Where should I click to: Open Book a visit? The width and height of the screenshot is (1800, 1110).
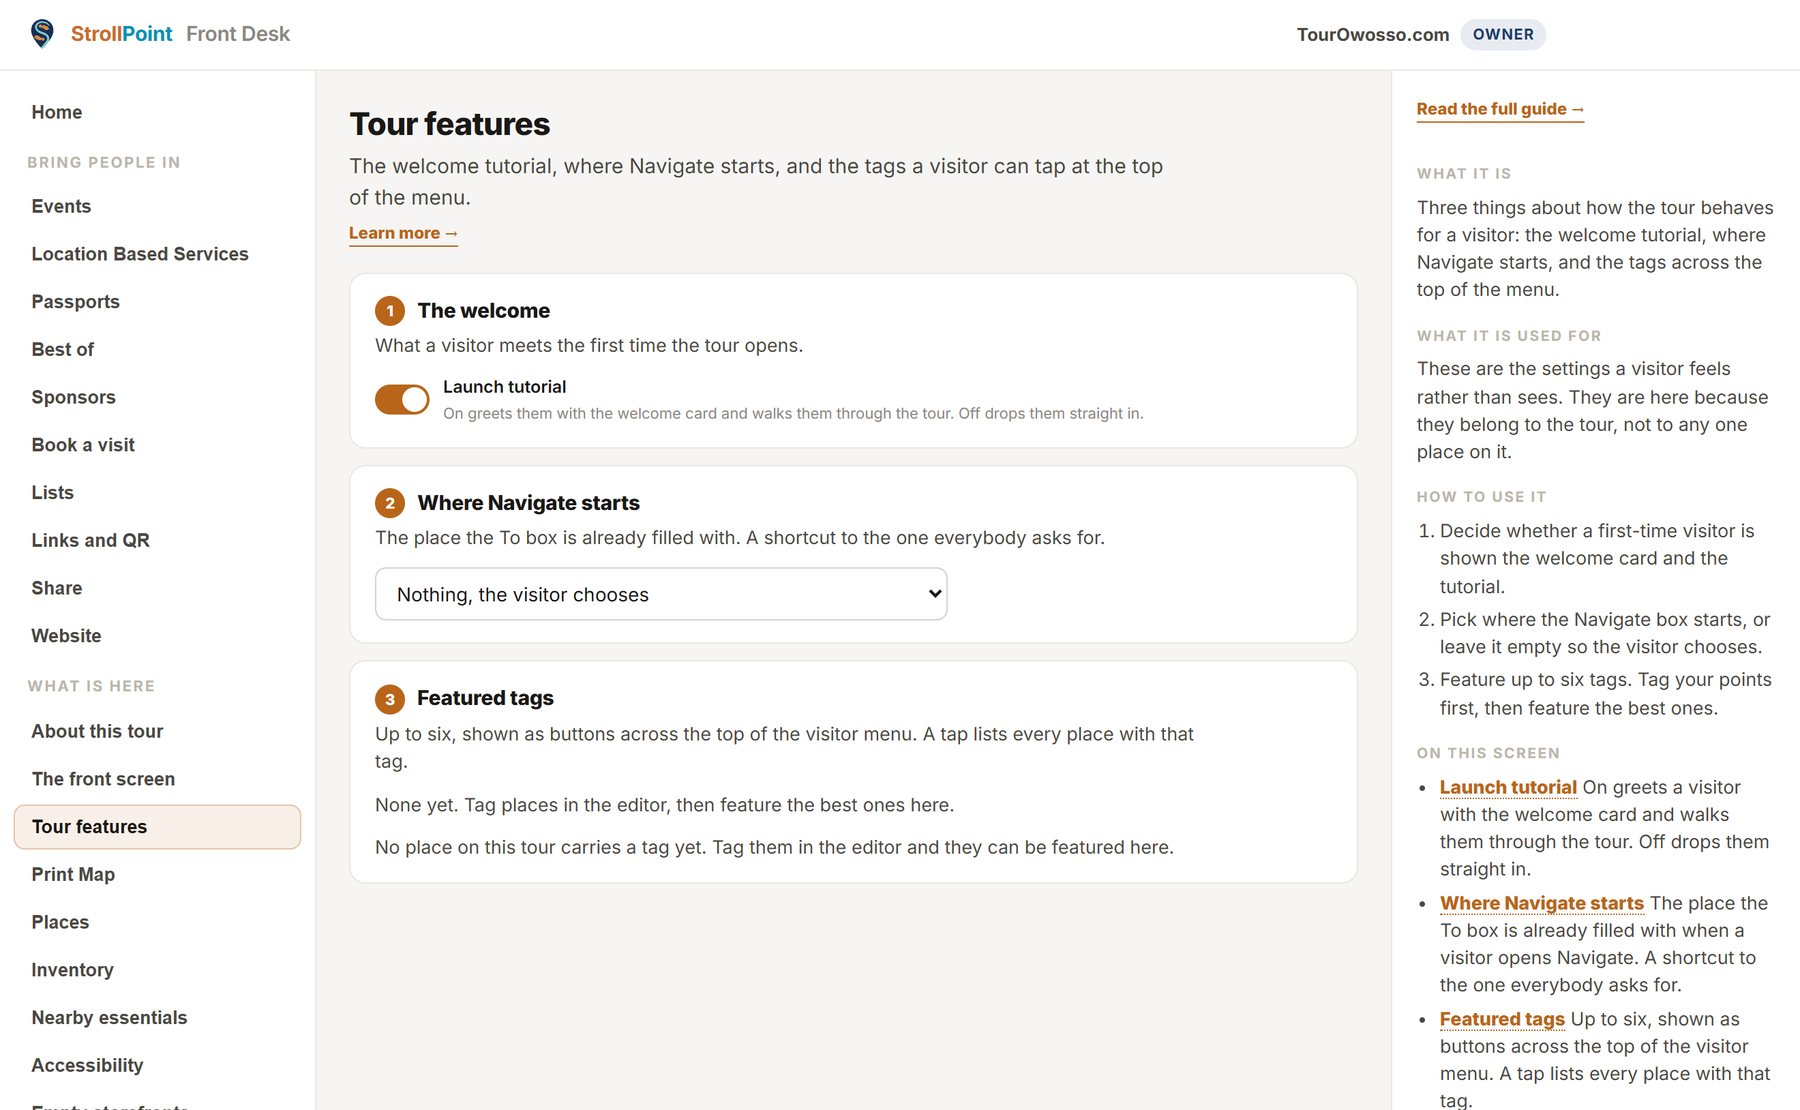(x=83, y=445)
